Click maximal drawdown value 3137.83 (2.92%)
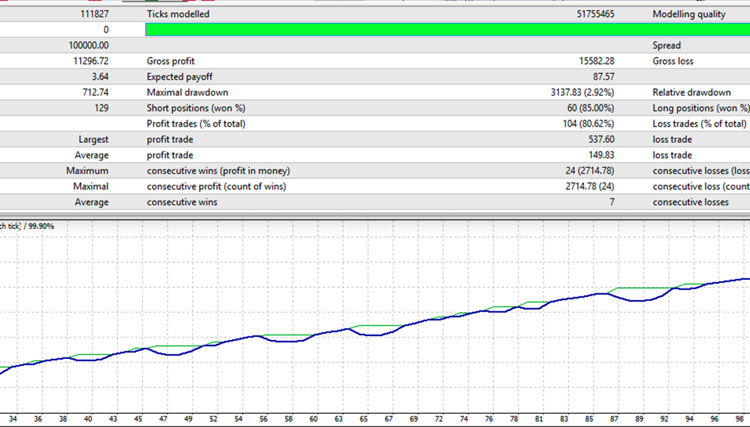Viewport: 750px width, 427px height. pyautogui.click(x=574, y=92)
